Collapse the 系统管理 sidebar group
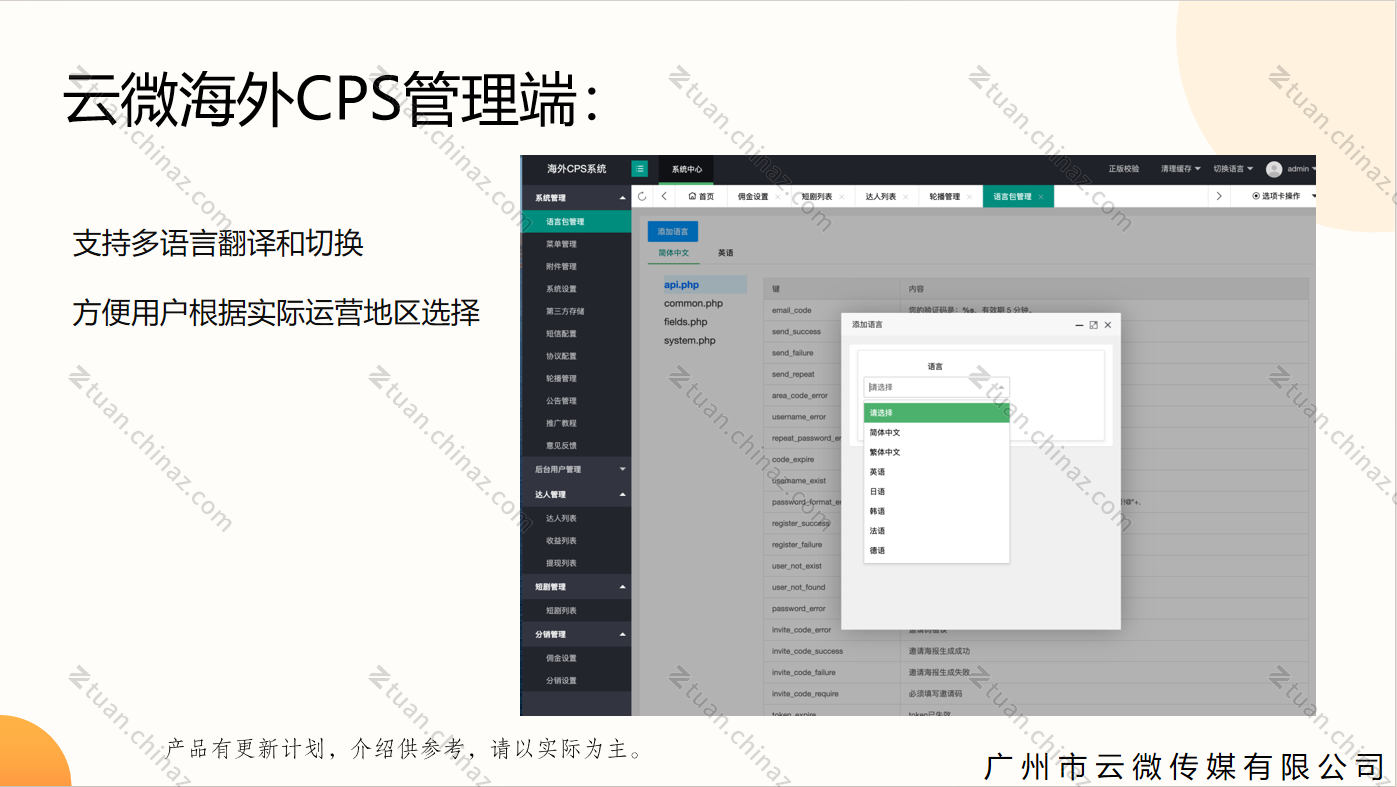The image size is (1397, 787). (577, 198)
